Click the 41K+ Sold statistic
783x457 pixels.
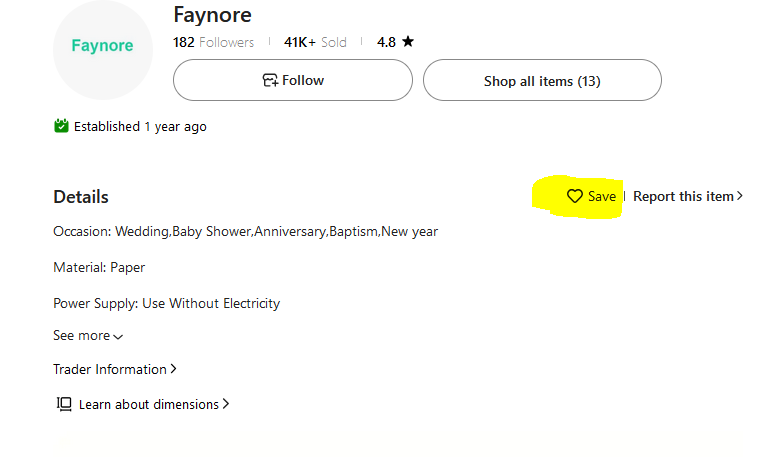[x=315, y=42]
